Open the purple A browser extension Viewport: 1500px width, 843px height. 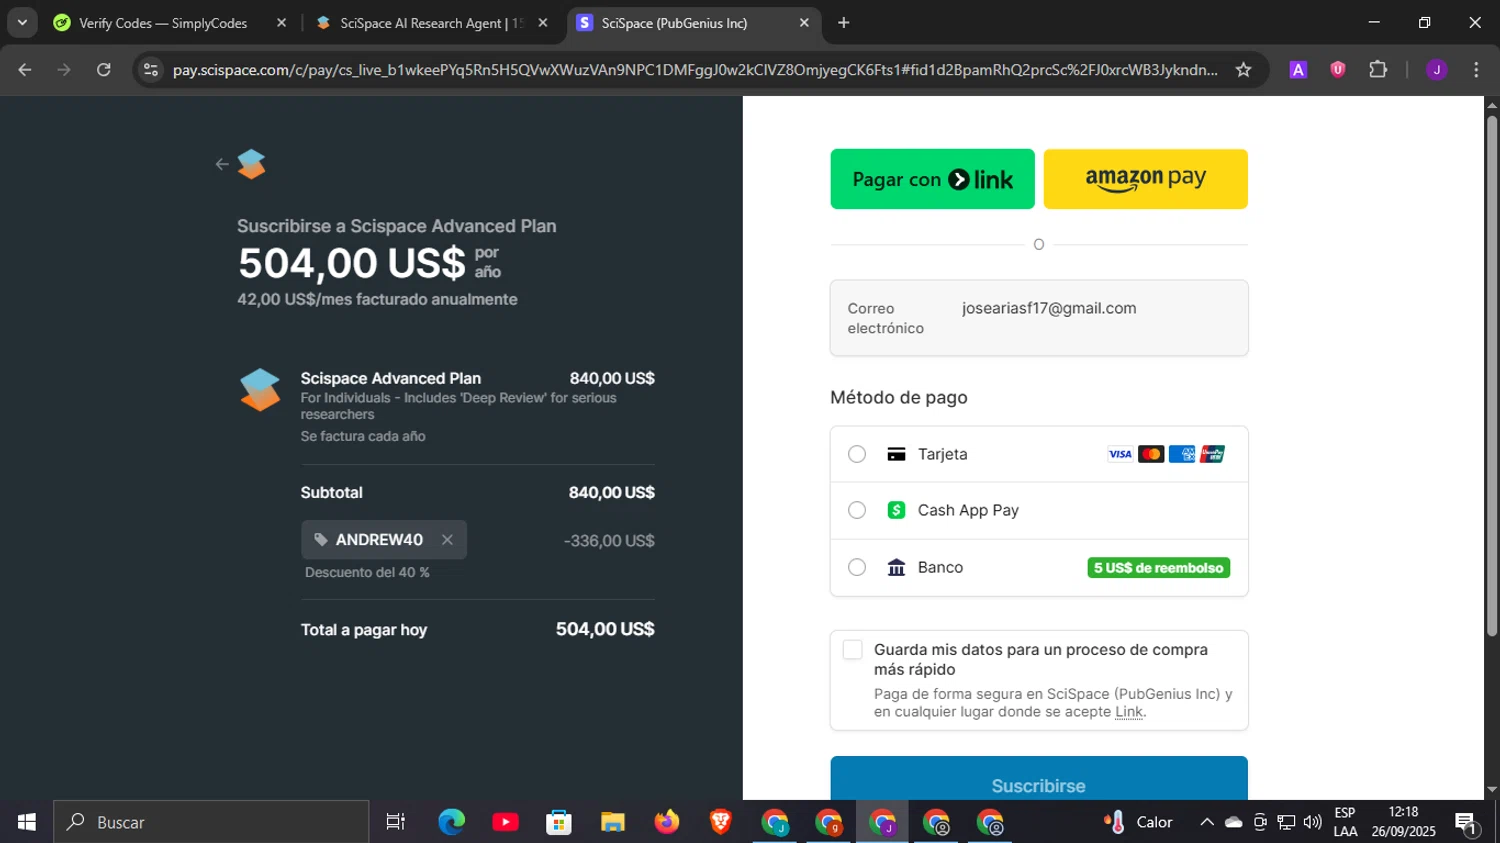click(1298, 69)
